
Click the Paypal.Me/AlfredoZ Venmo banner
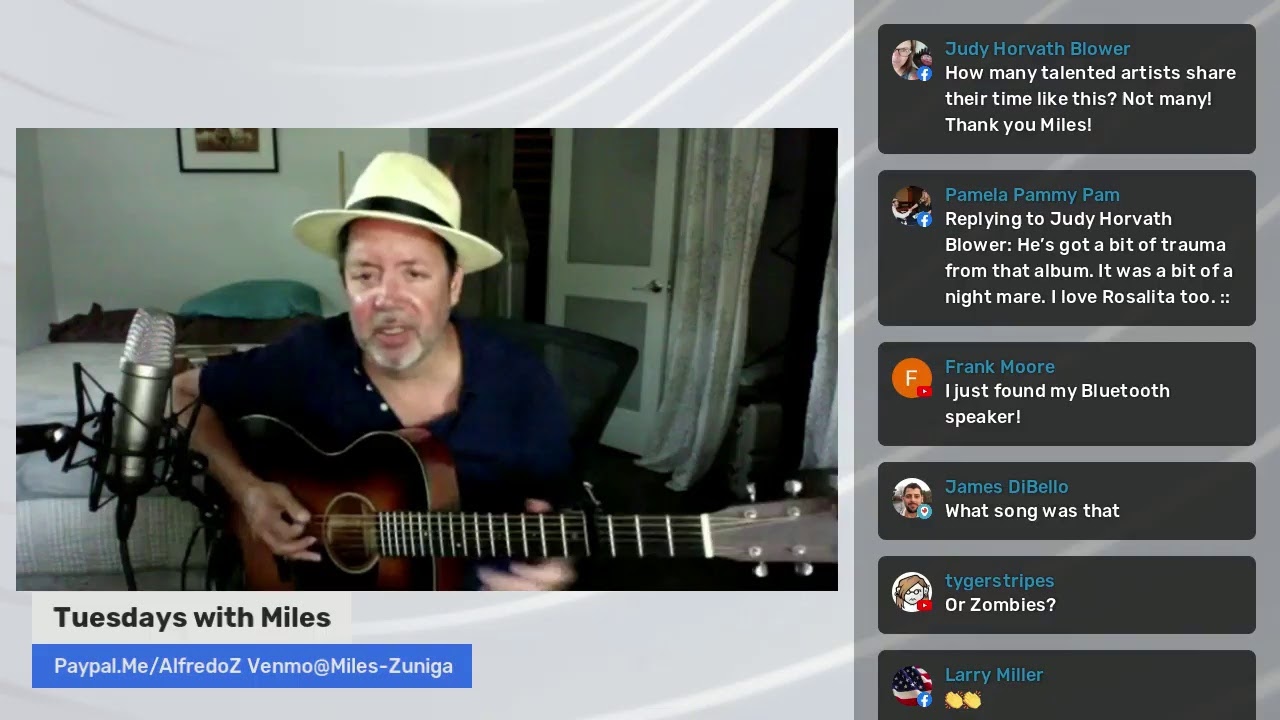[x=252, y=666]
